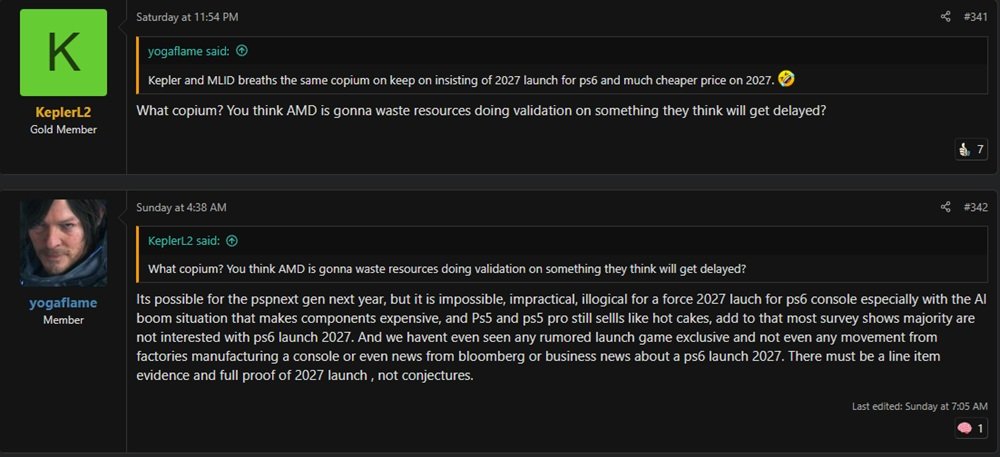Open KeplerL2's green K avatar
The image size is (1000, 457).
63,53
